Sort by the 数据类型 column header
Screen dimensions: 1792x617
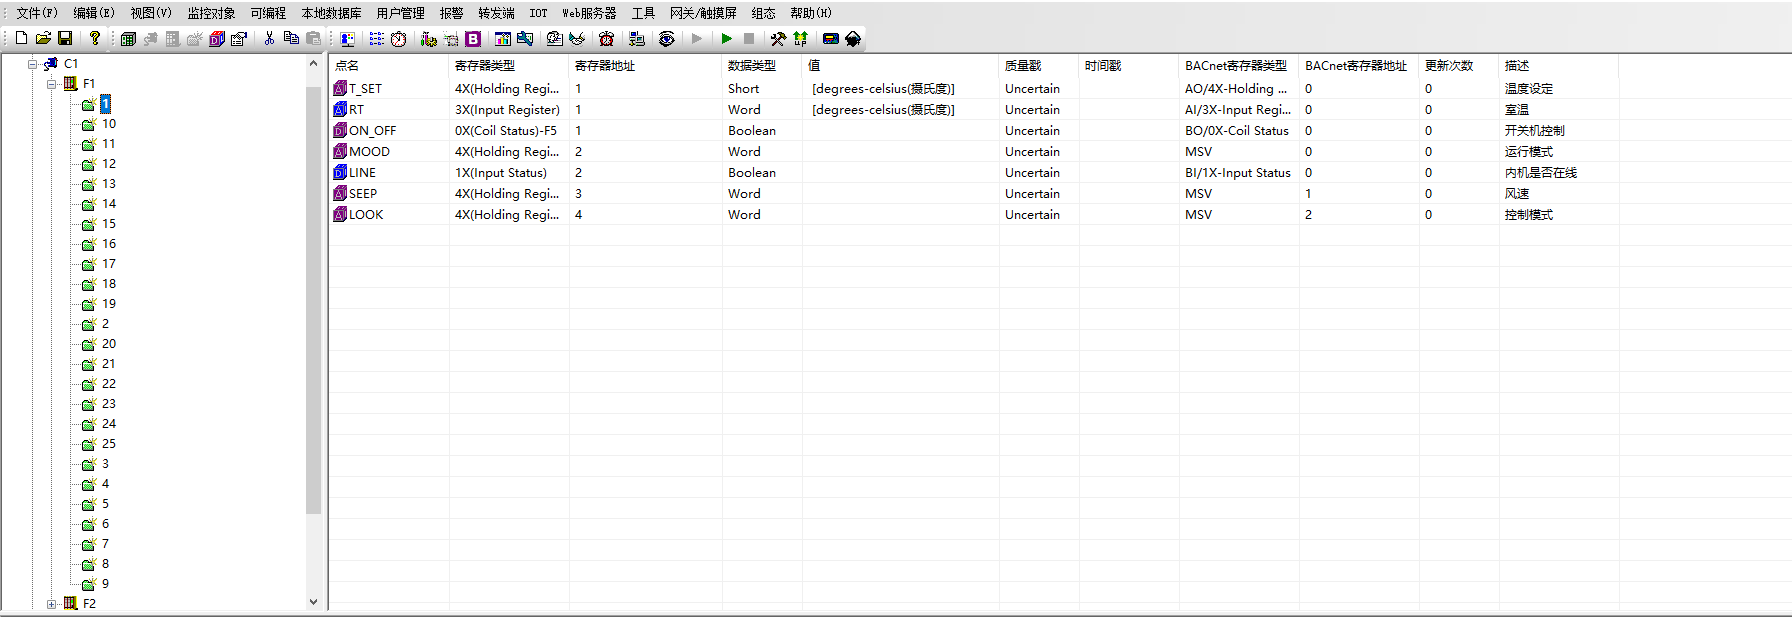762,66
